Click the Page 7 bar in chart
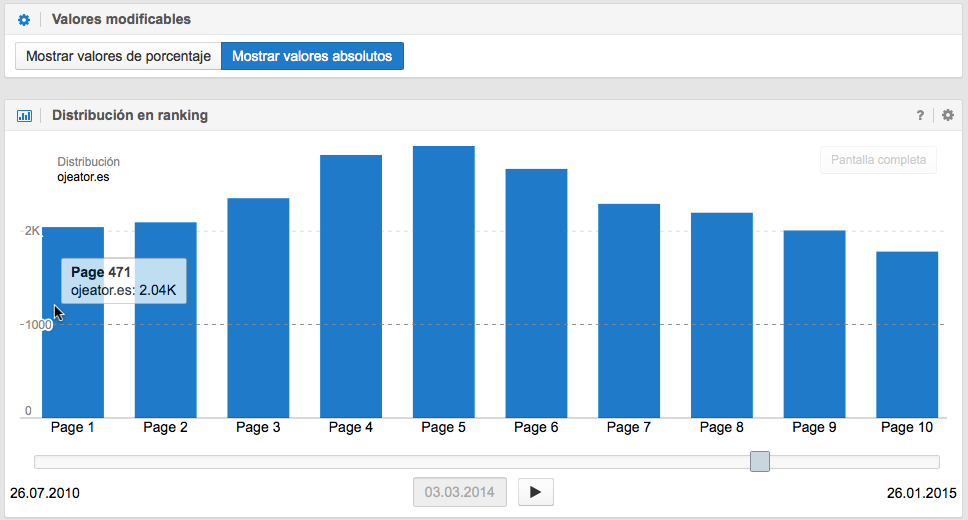968x520 pixels. (x=629, y=310)
